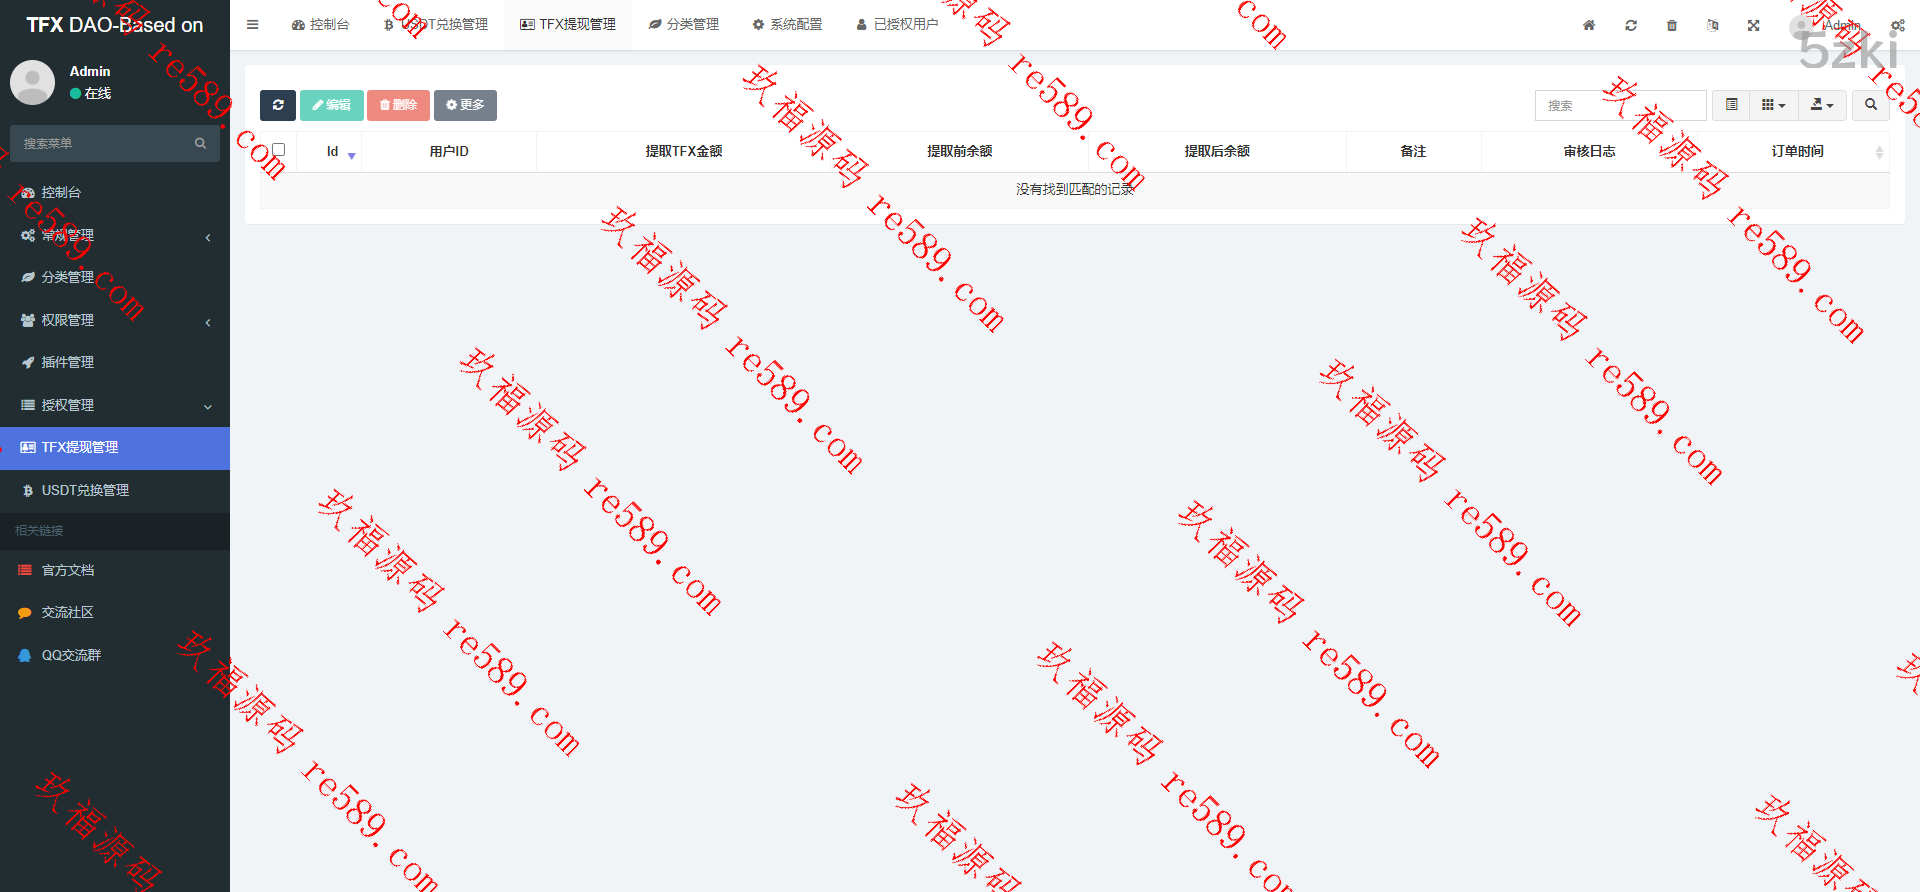
Task: Click the 官方文档 link in the sidebar
Action: (68, 570)
